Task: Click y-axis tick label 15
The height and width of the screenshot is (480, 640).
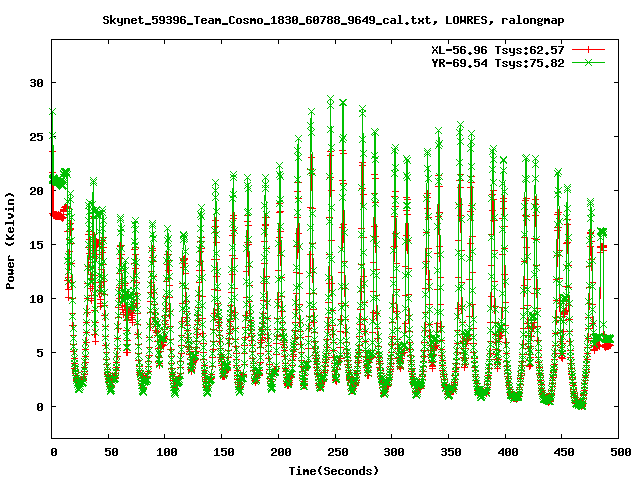Action: click(x=36, y=244)
